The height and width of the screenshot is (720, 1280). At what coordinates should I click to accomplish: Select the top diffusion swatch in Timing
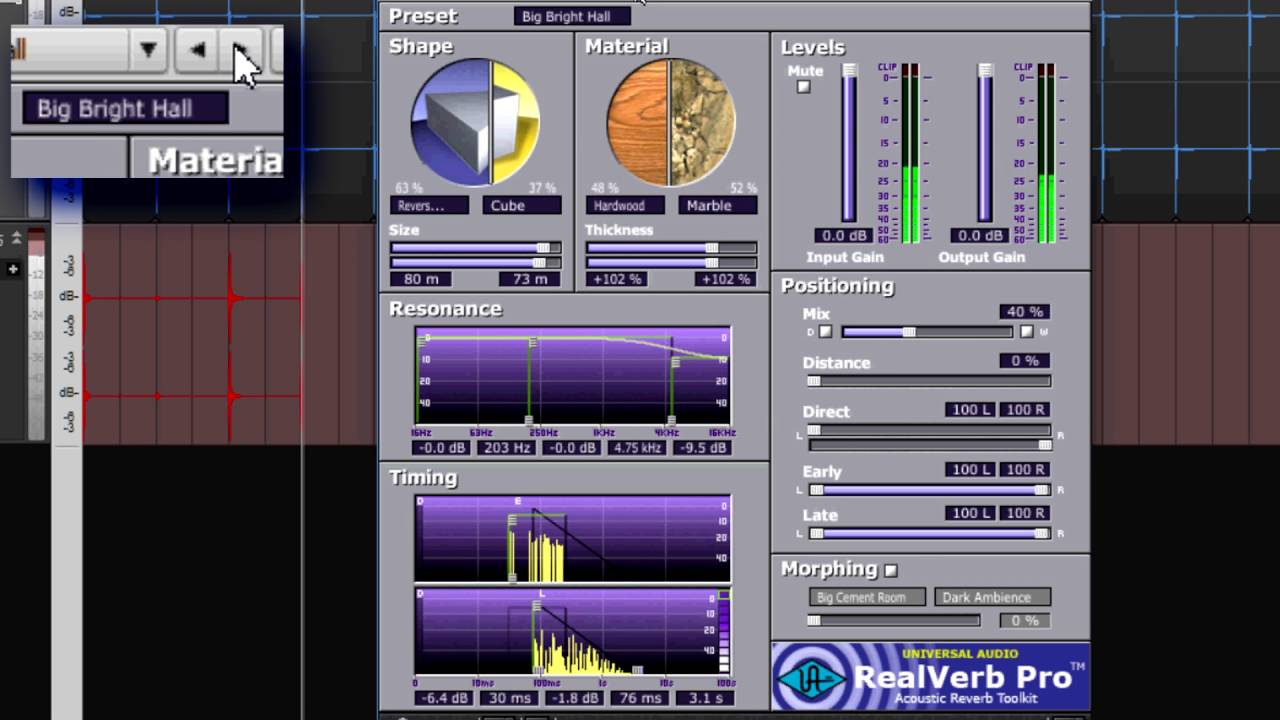tap(725, 595)
